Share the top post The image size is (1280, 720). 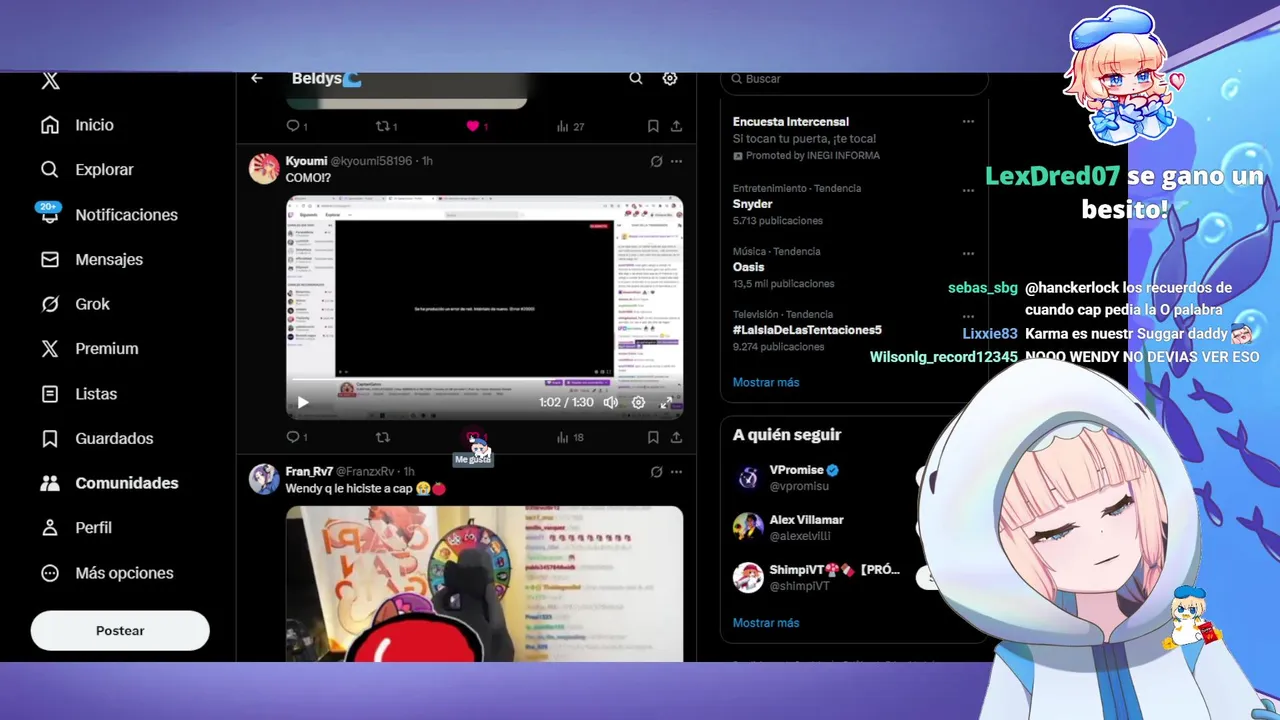click(x=676, y=126)
